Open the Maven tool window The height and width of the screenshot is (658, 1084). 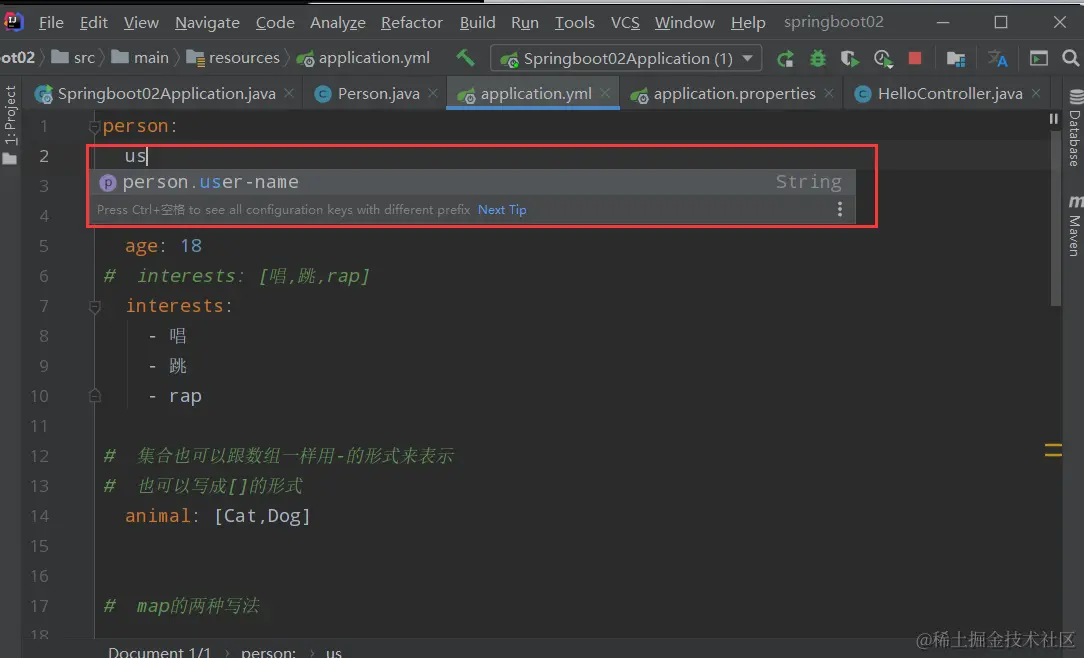click(x=1074, y=225)
